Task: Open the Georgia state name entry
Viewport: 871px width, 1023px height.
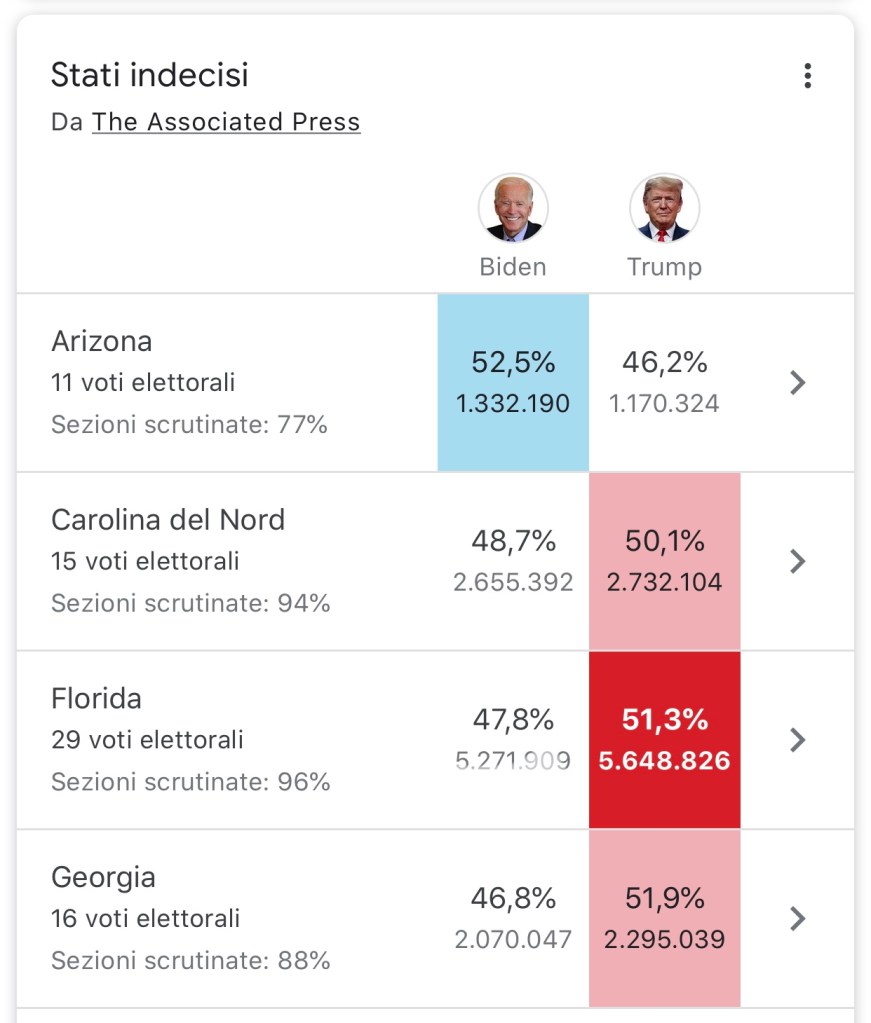Action: click(x=103, y=877)
